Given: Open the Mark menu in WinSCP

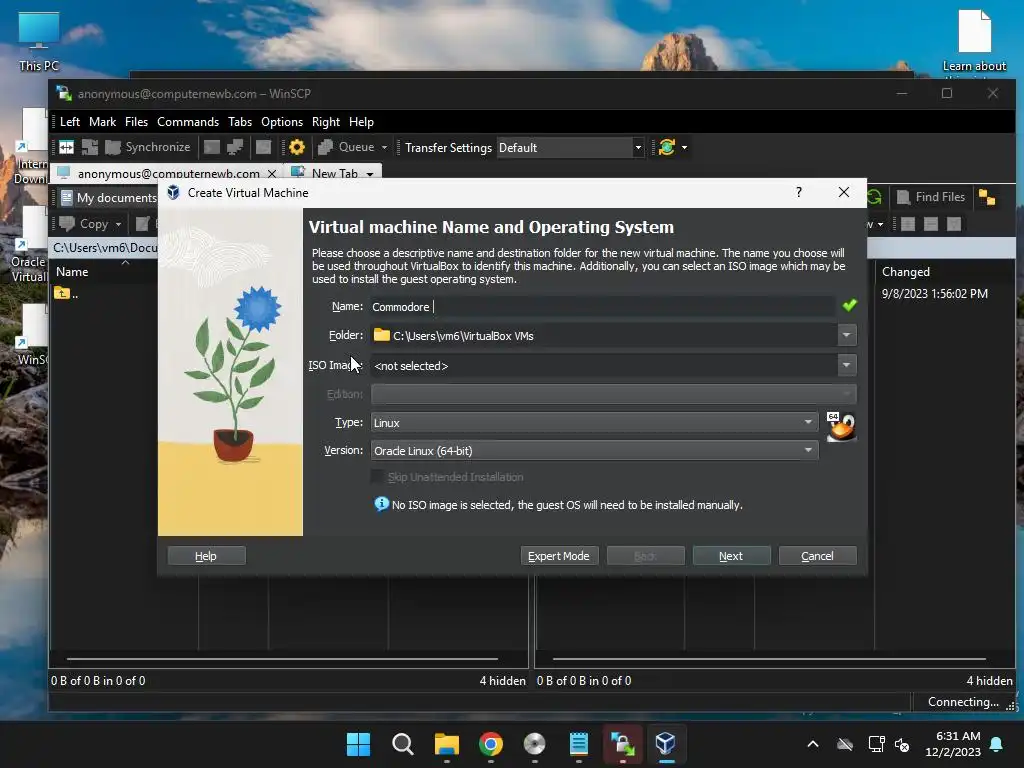Looking at the screenshot, I should coord(103,122).
